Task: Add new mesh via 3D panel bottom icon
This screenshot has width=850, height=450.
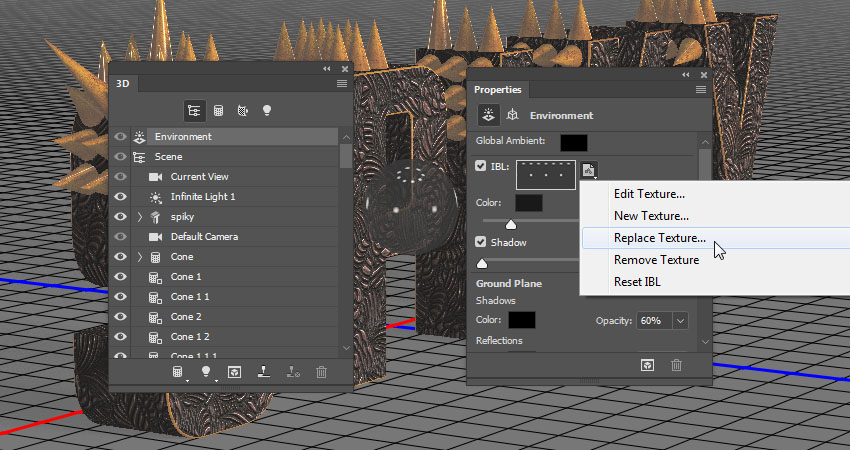Action: click(x=178, y=372)
